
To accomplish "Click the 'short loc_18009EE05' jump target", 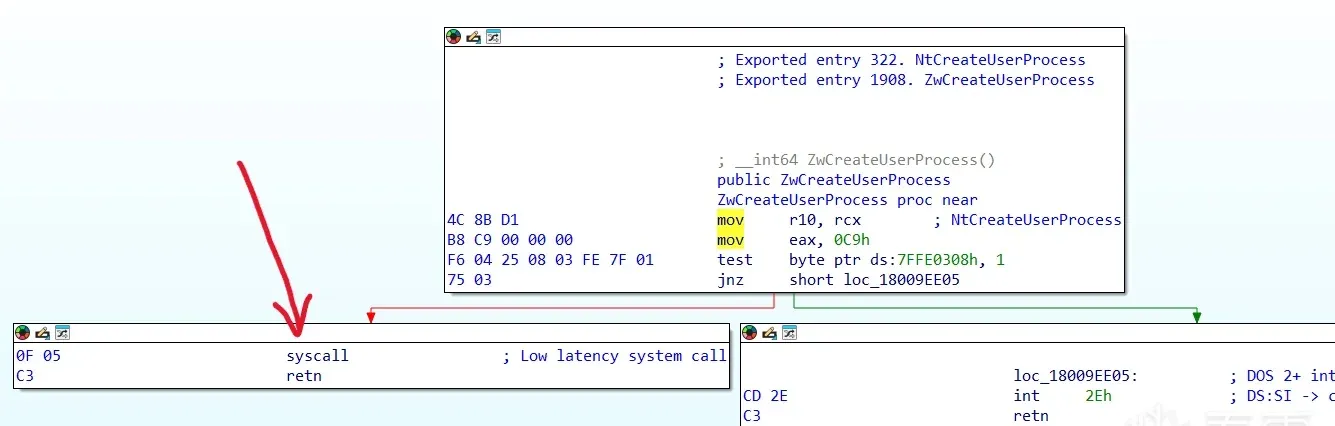I will click(x=874, y=280).
